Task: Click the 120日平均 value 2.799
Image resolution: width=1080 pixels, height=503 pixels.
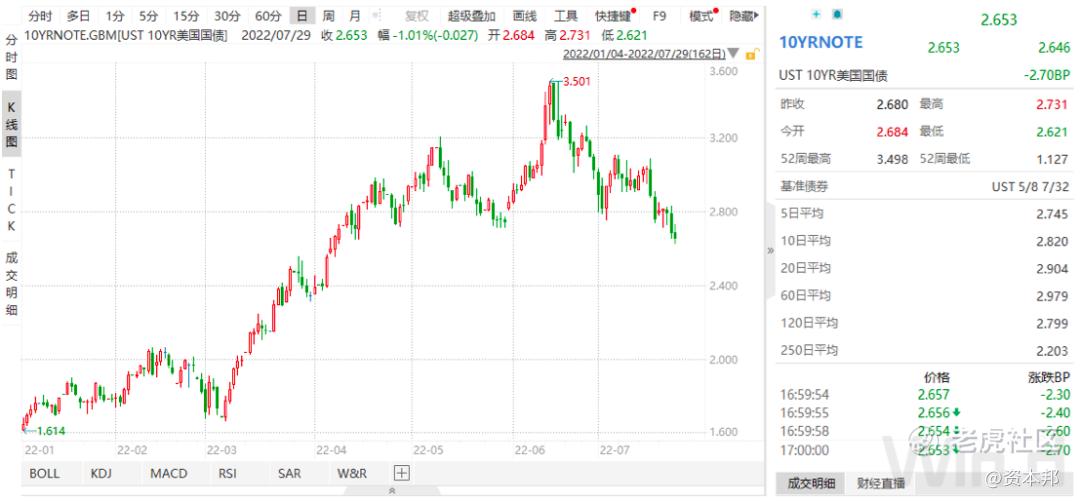Action: point(1052,324)
